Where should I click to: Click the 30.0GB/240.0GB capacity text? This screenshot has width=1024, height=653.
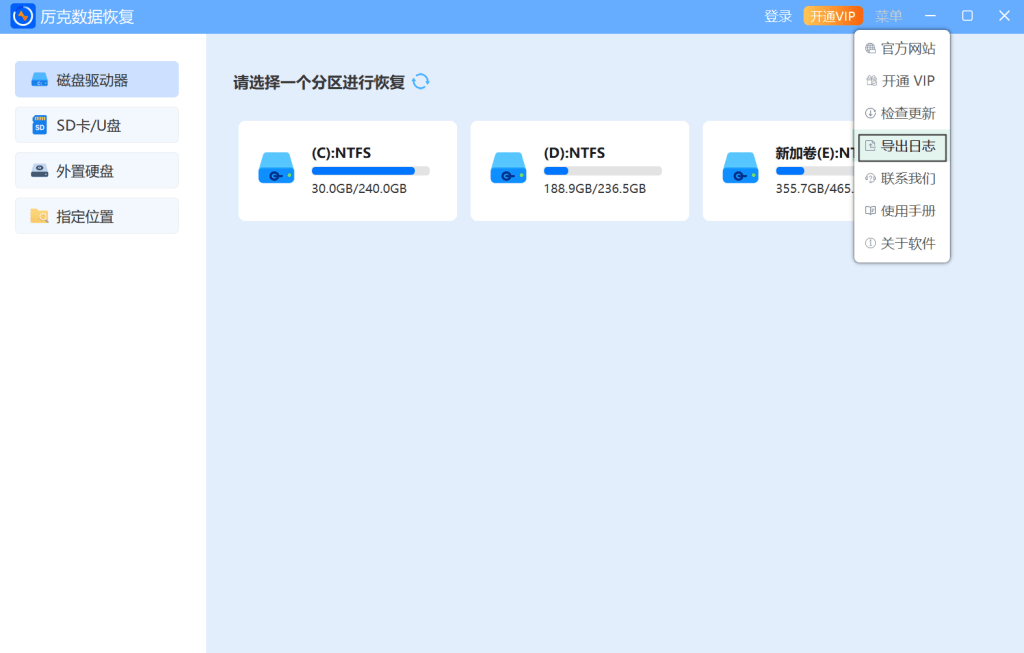coord(359,189)
